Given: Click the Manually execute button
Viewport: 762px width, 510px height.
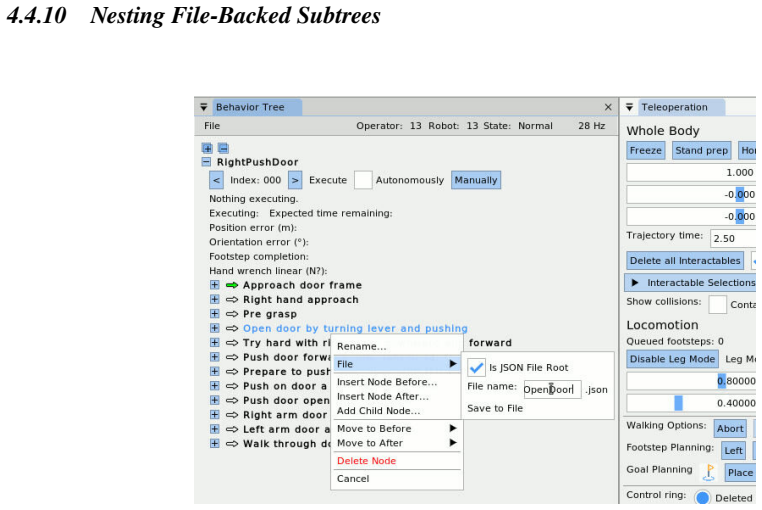Looking at the screenshot, I should (476, 180).
